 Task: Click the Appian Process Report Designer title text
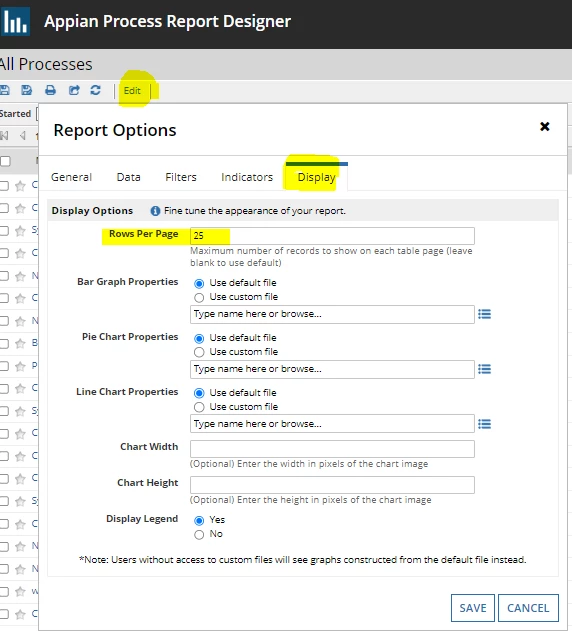coord(167,22)
